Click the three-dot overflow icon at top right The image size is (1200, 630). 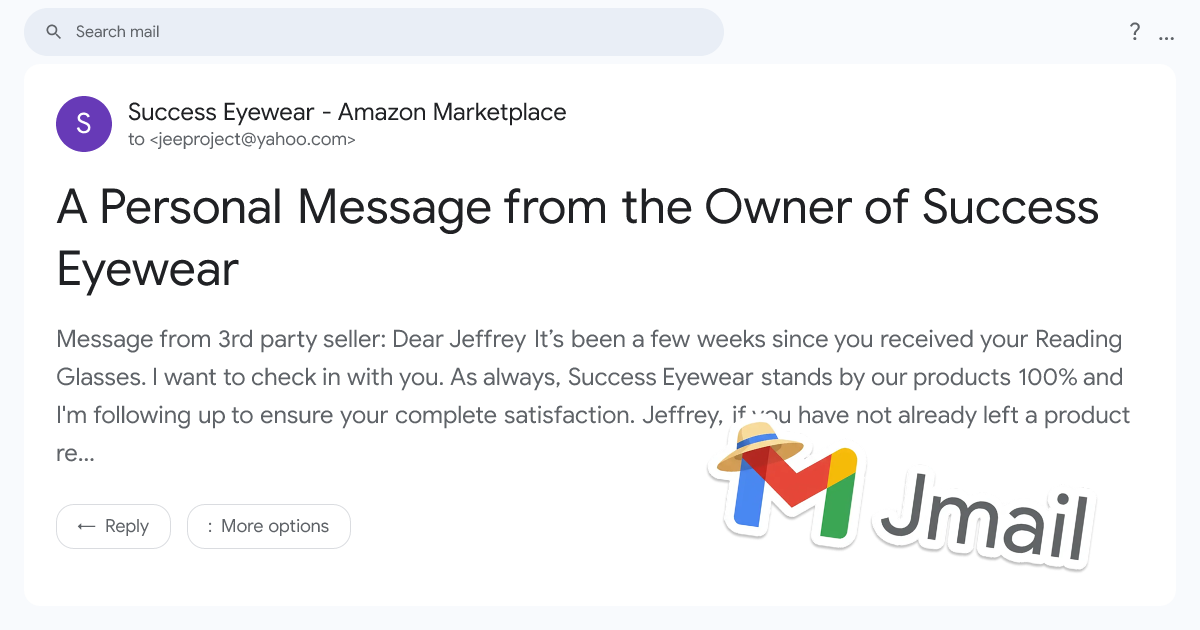[x=1166, y=33]
